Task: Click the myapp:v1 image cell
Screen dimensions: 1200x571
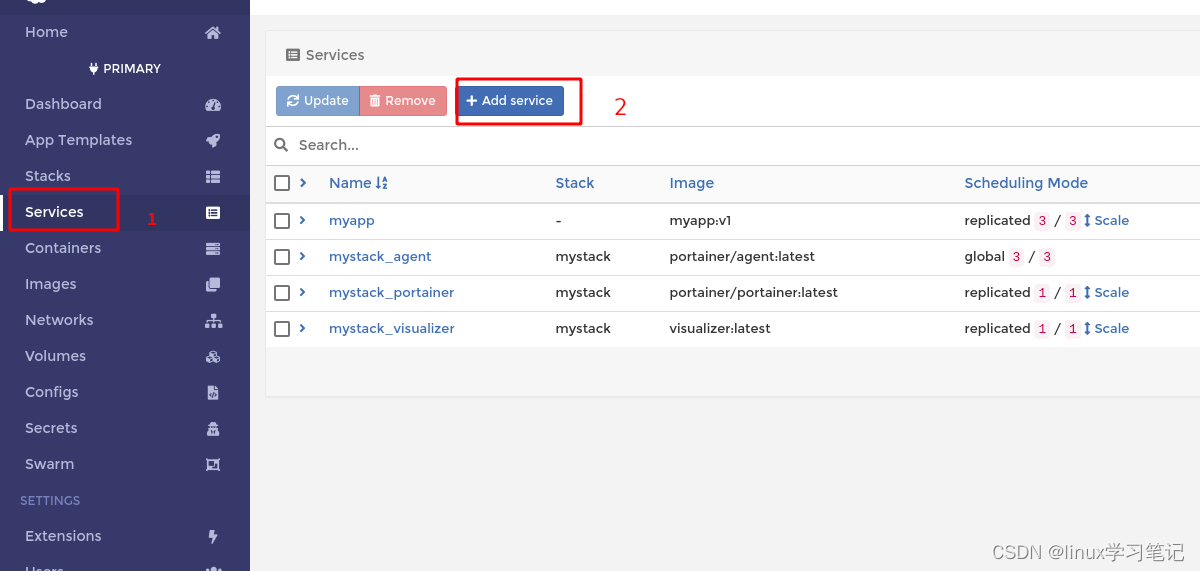Action: pyautogui.click(x=701, y=220)
